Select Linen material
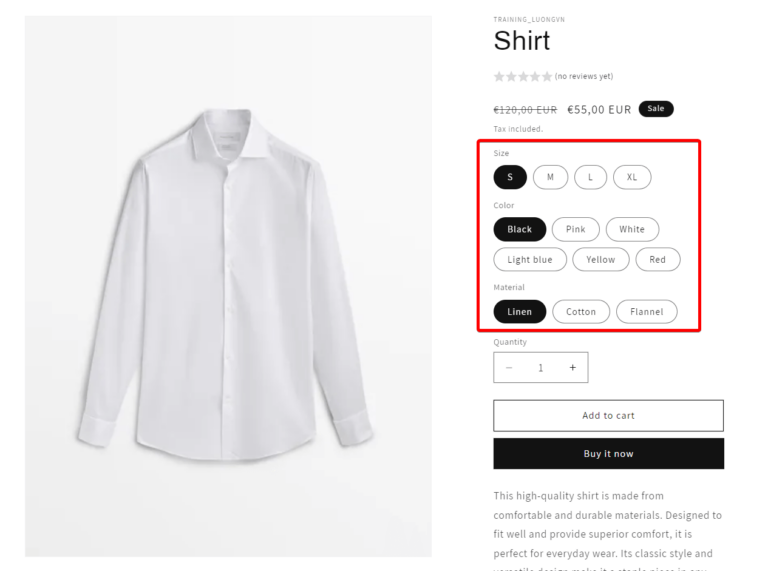The width and height of the screenshot is (768, 571). point(520,311)
